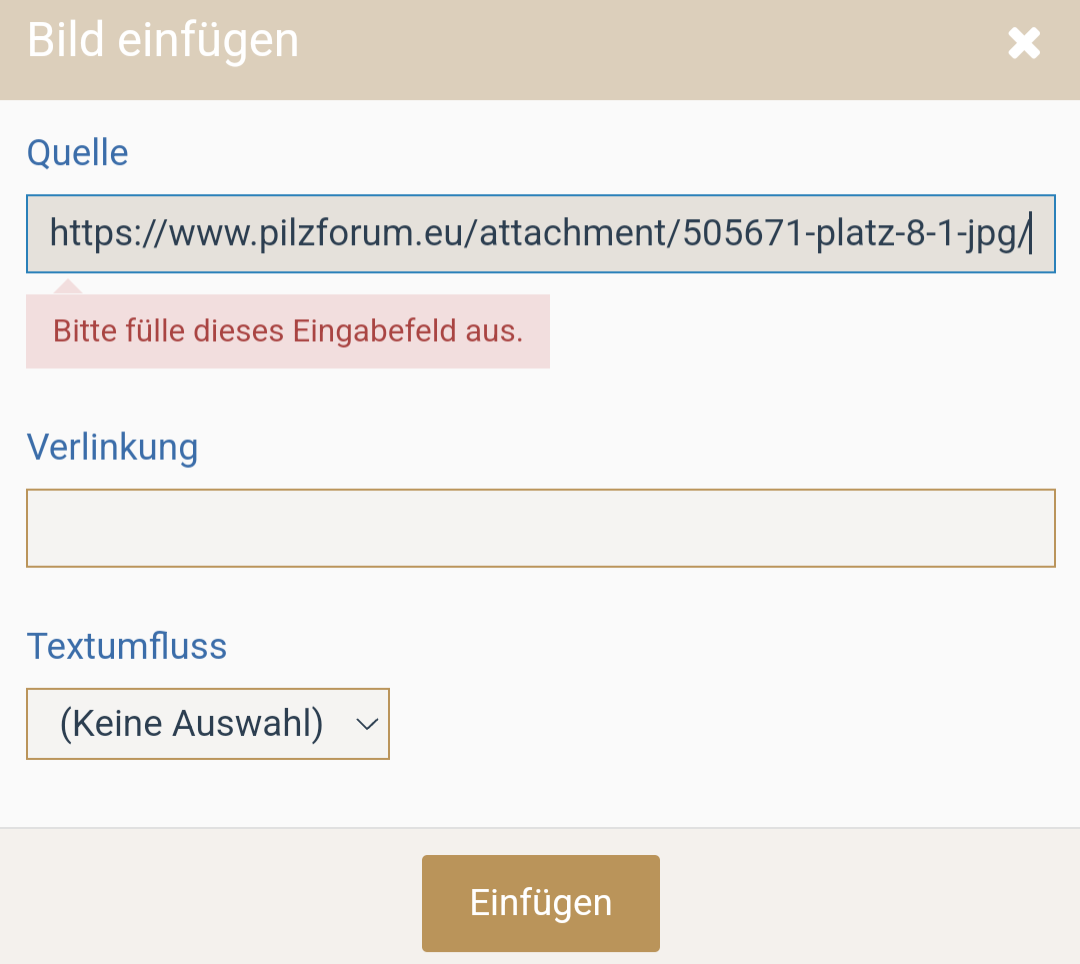Click the Bild einfügen dialog title
1080x964 pixels.
(163, 42)
